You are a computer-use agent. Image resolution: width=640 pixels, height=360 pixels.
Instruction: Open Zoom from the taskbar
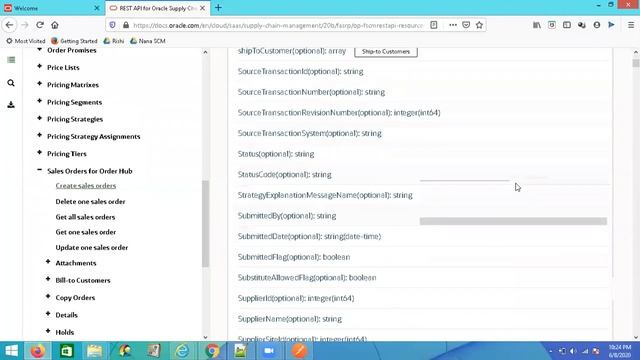point(269,351)
